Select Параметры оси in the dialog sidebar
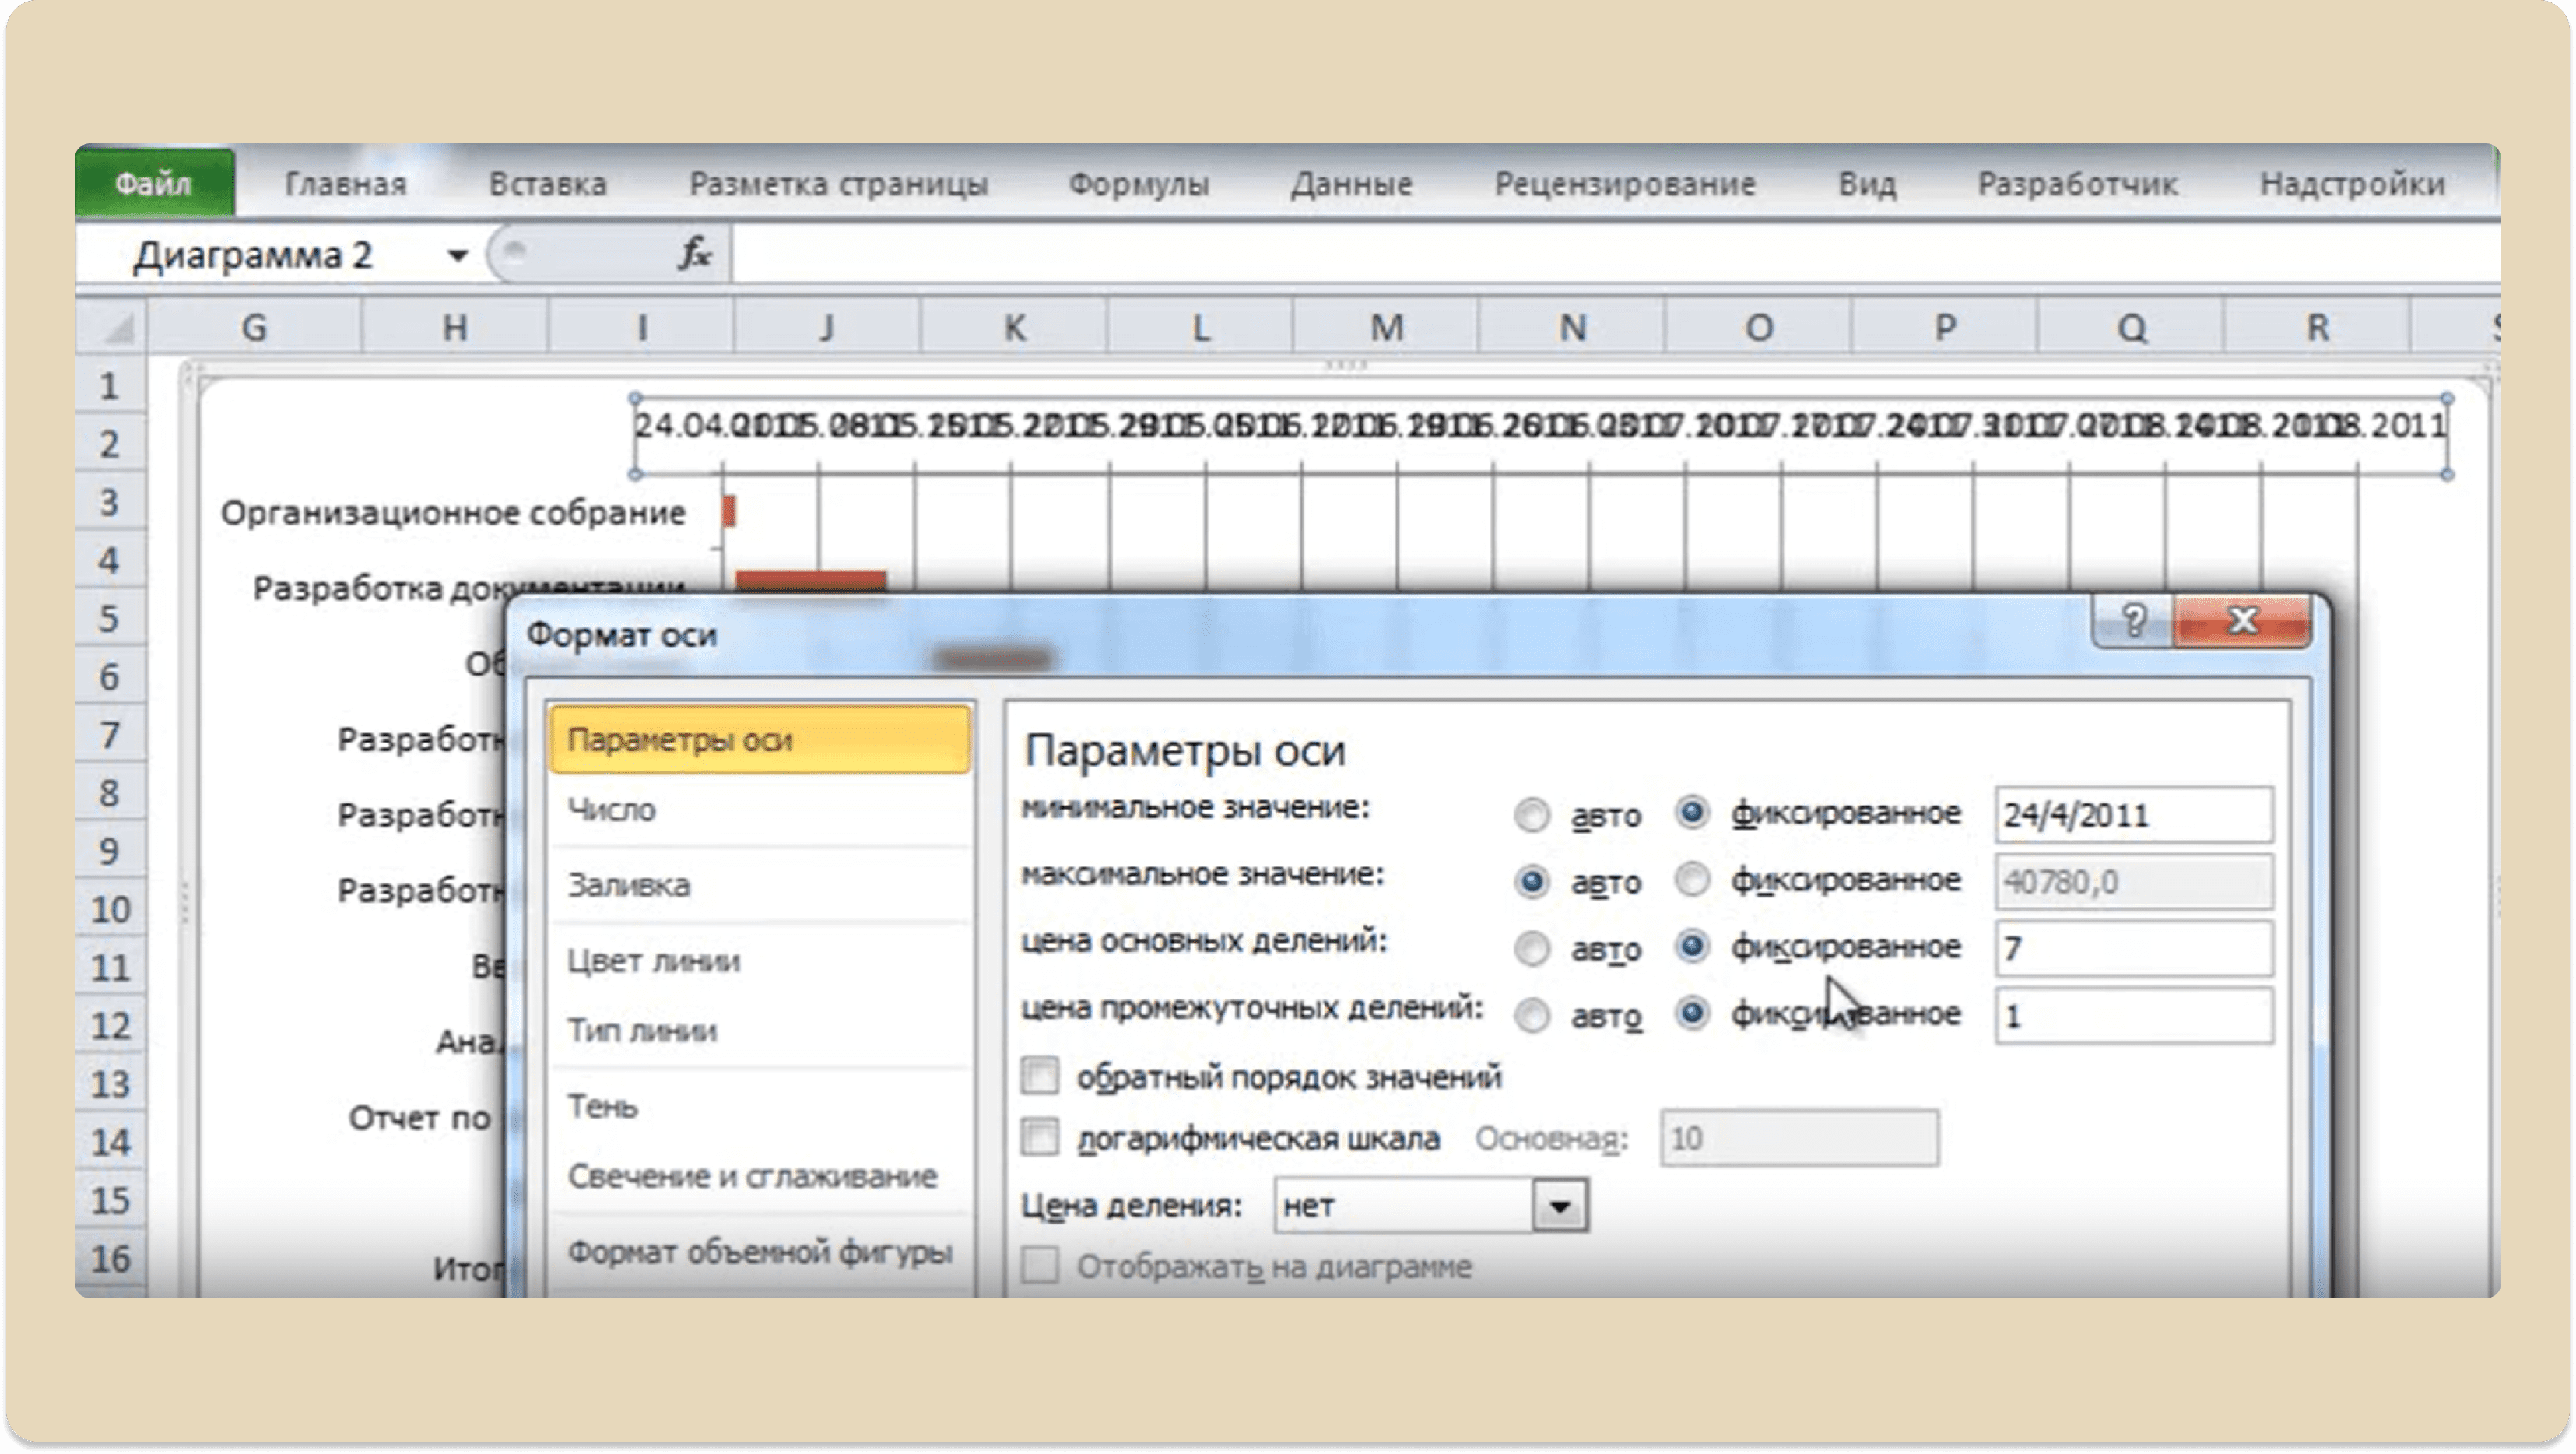This screenshot has width=2576, height=1454. (x=760, y=740)
